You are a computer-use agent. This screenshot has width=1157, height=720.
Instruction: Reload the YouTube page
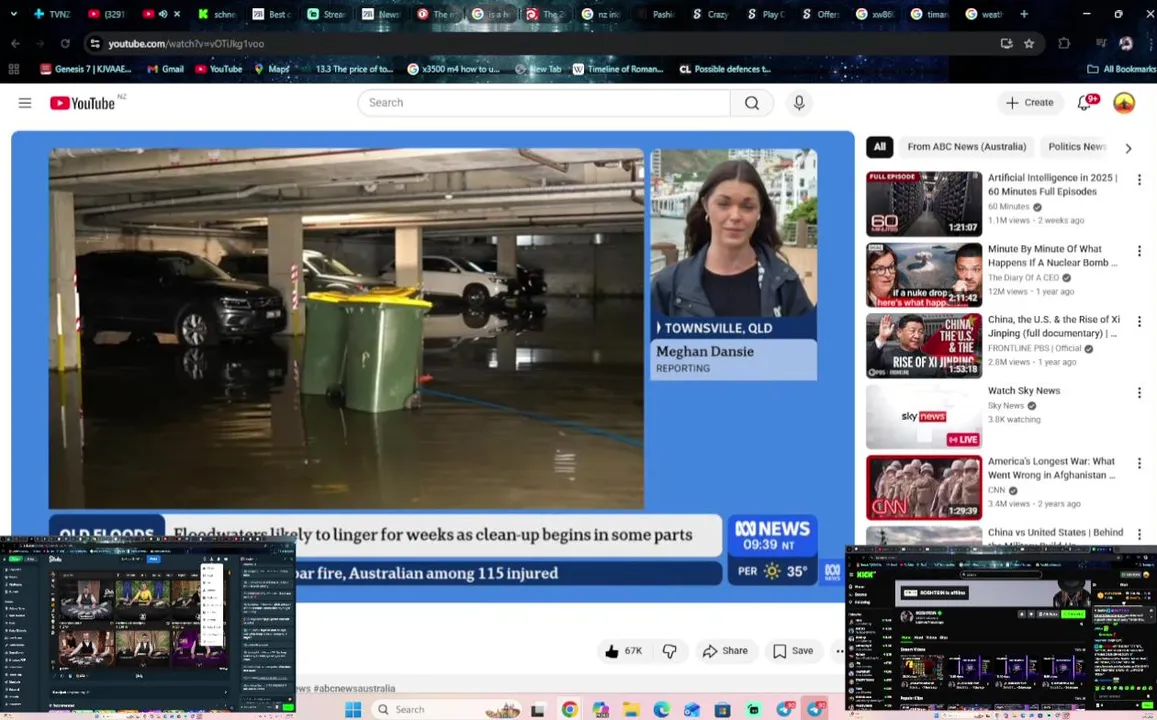66,44
